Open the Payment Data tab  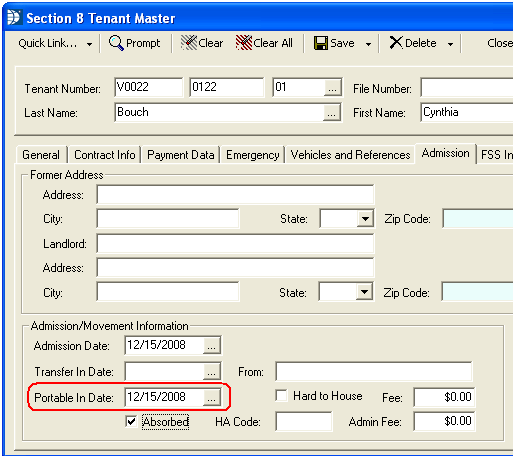(x=181, y=155)
